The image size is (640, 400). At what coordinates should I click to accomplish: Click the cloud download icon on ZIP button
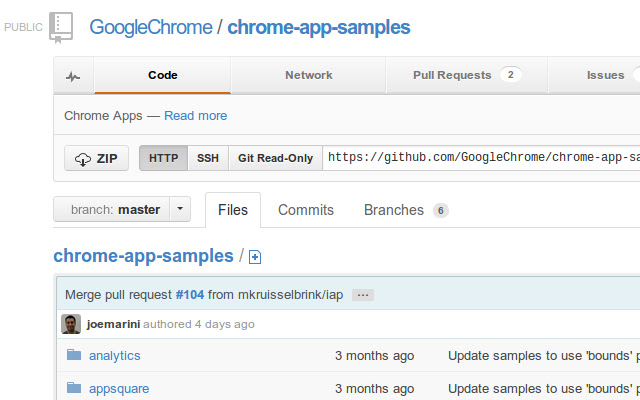pos(83,159)
